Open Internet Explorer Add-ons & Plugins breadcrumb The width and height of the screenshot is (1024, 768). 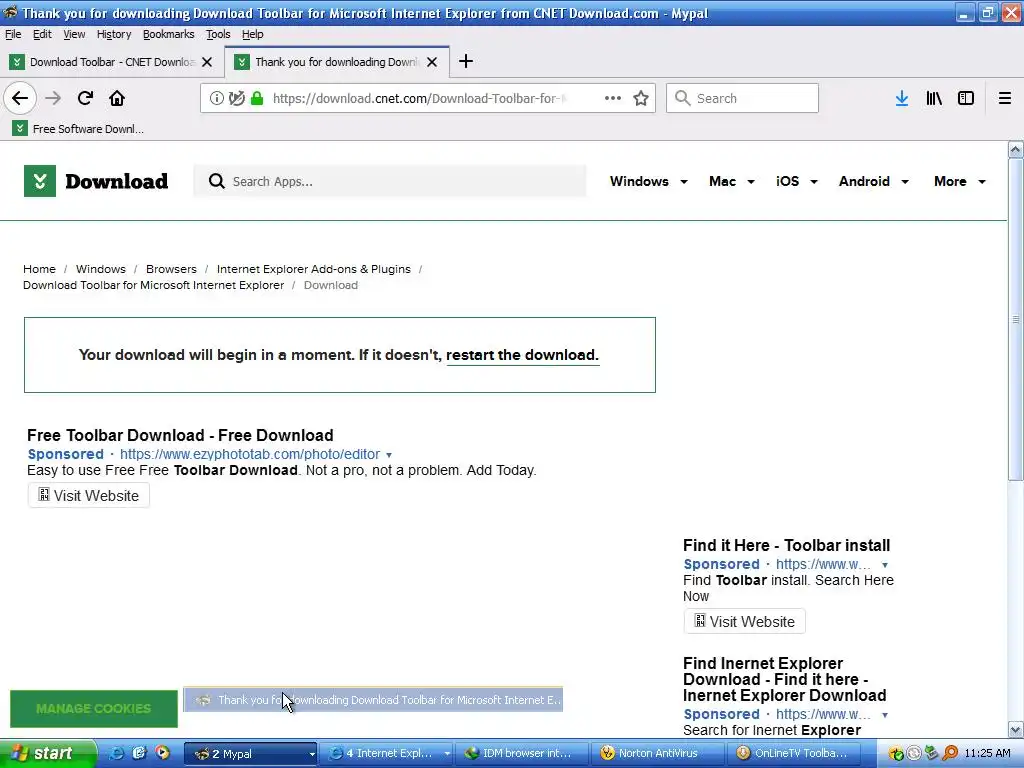coord(313,269)
